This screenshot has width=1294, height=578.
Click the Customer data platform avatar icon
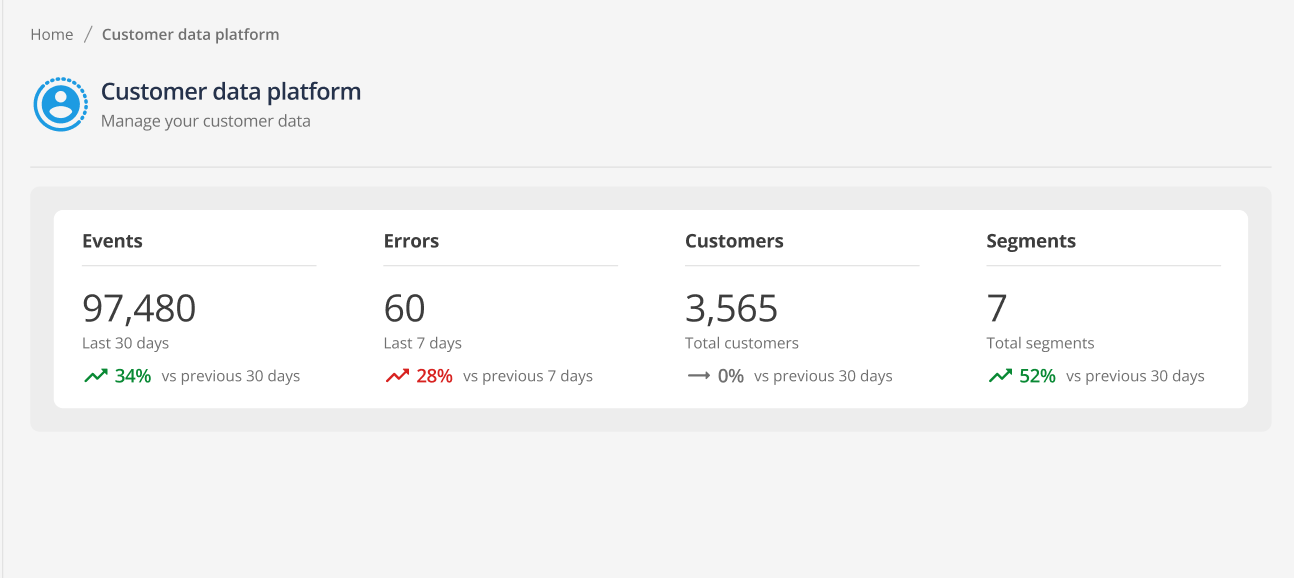tap(61, 104)
